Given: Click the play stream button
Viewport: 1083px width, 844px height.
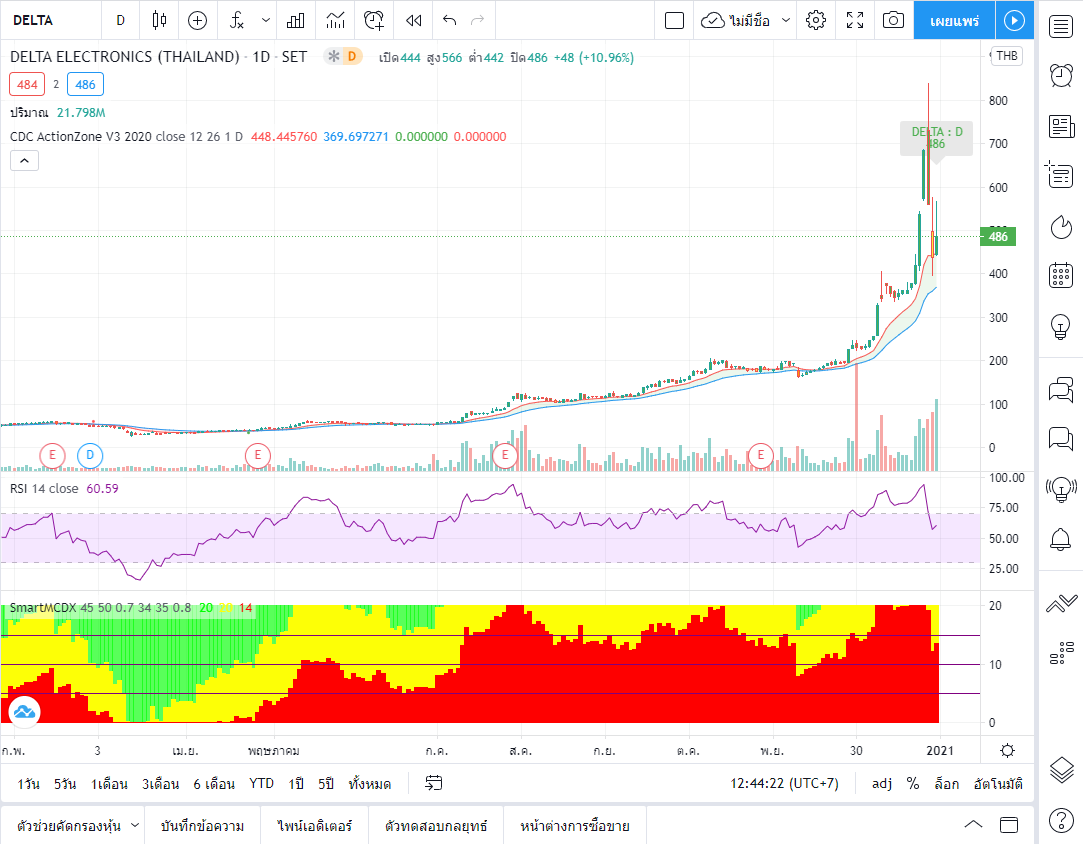Looking at the screenshot, I should (x=1014, y=20).
